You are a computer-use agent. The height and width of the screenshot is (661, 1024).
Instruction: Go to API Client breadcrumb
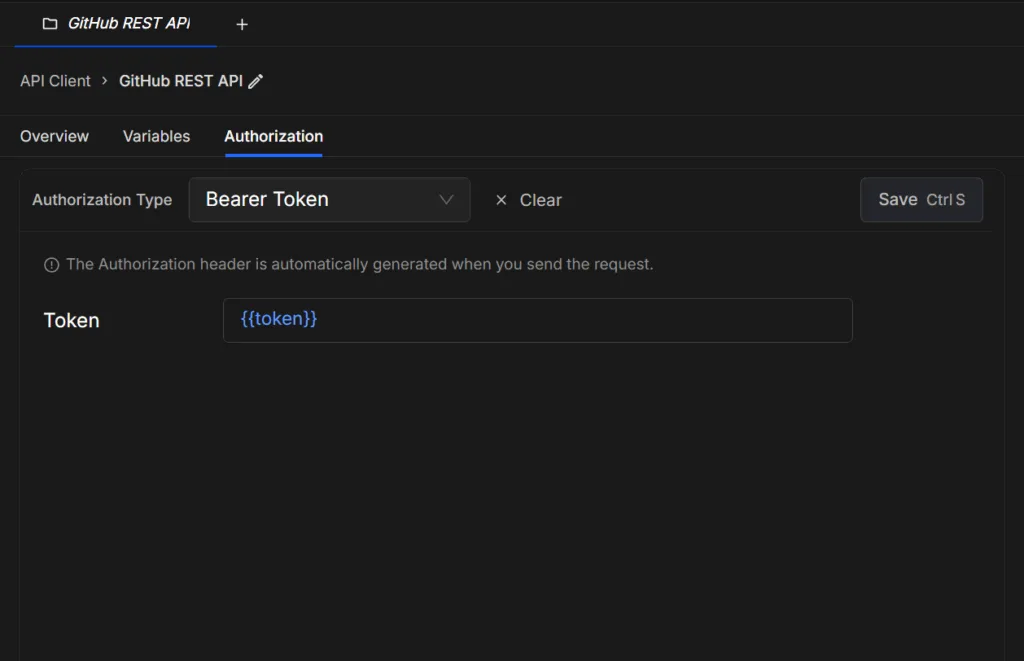coord(56,81)
